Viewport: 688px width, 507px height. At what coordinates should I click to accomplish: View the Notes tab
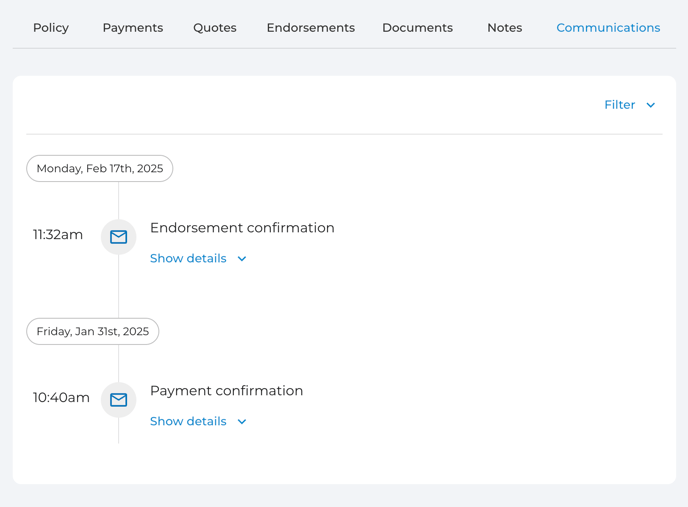point(505,28)
